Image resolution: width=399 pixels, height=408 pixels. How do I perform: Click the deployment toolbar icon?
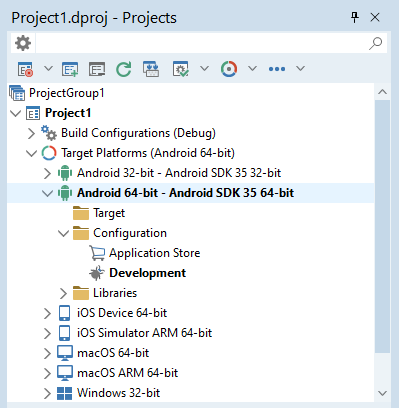[x=151, y=69]
